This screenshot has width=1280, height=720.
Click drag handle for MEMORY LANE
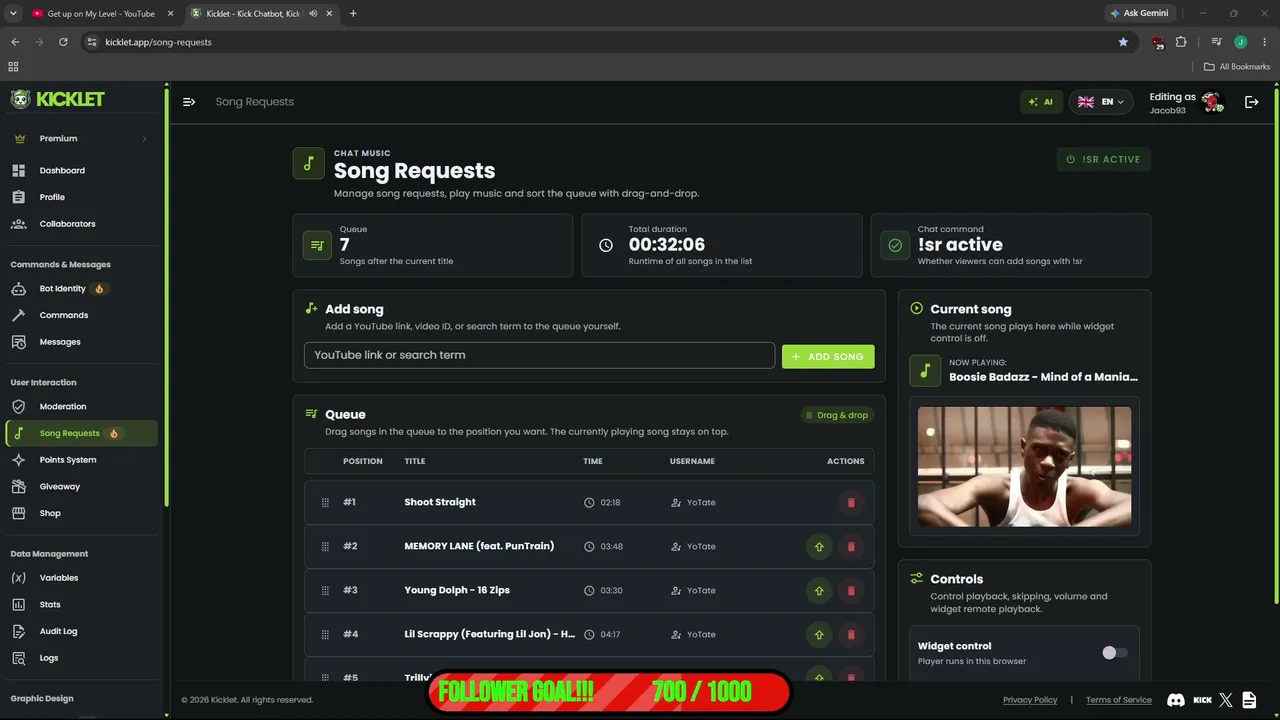[325, 546]
